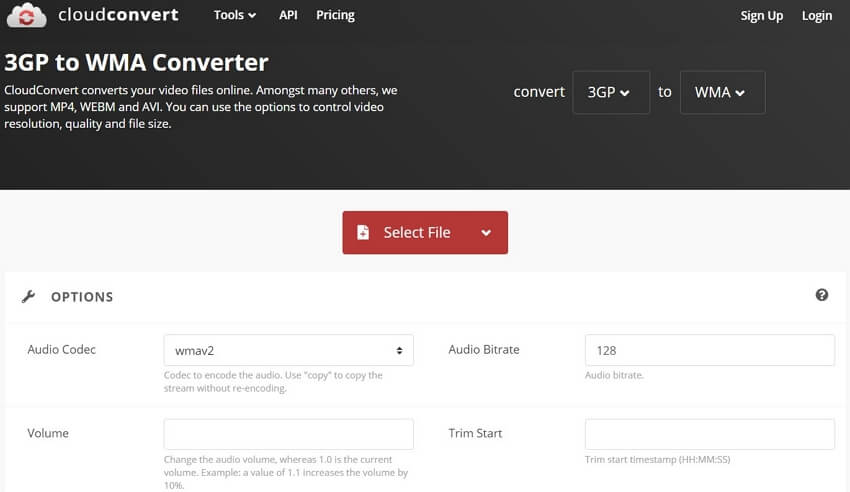Click the Volume label
Viewport: 850px width, 492px height.
[x=48, y=433]
